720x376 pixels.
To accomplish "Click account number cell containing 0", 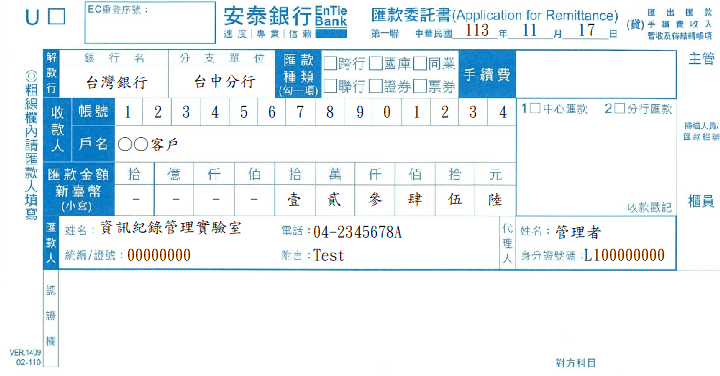I will pyautogui.click(x=387, y=112).
